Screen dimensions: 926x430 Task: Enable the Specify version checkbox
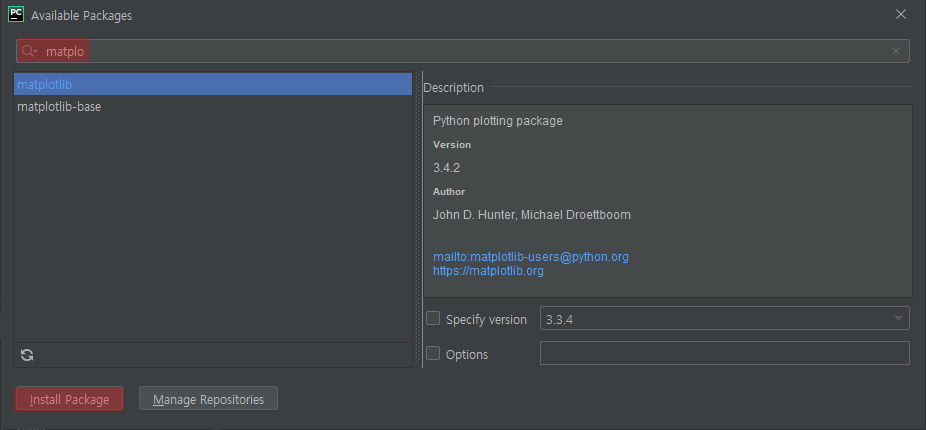(x=433, y=318)
